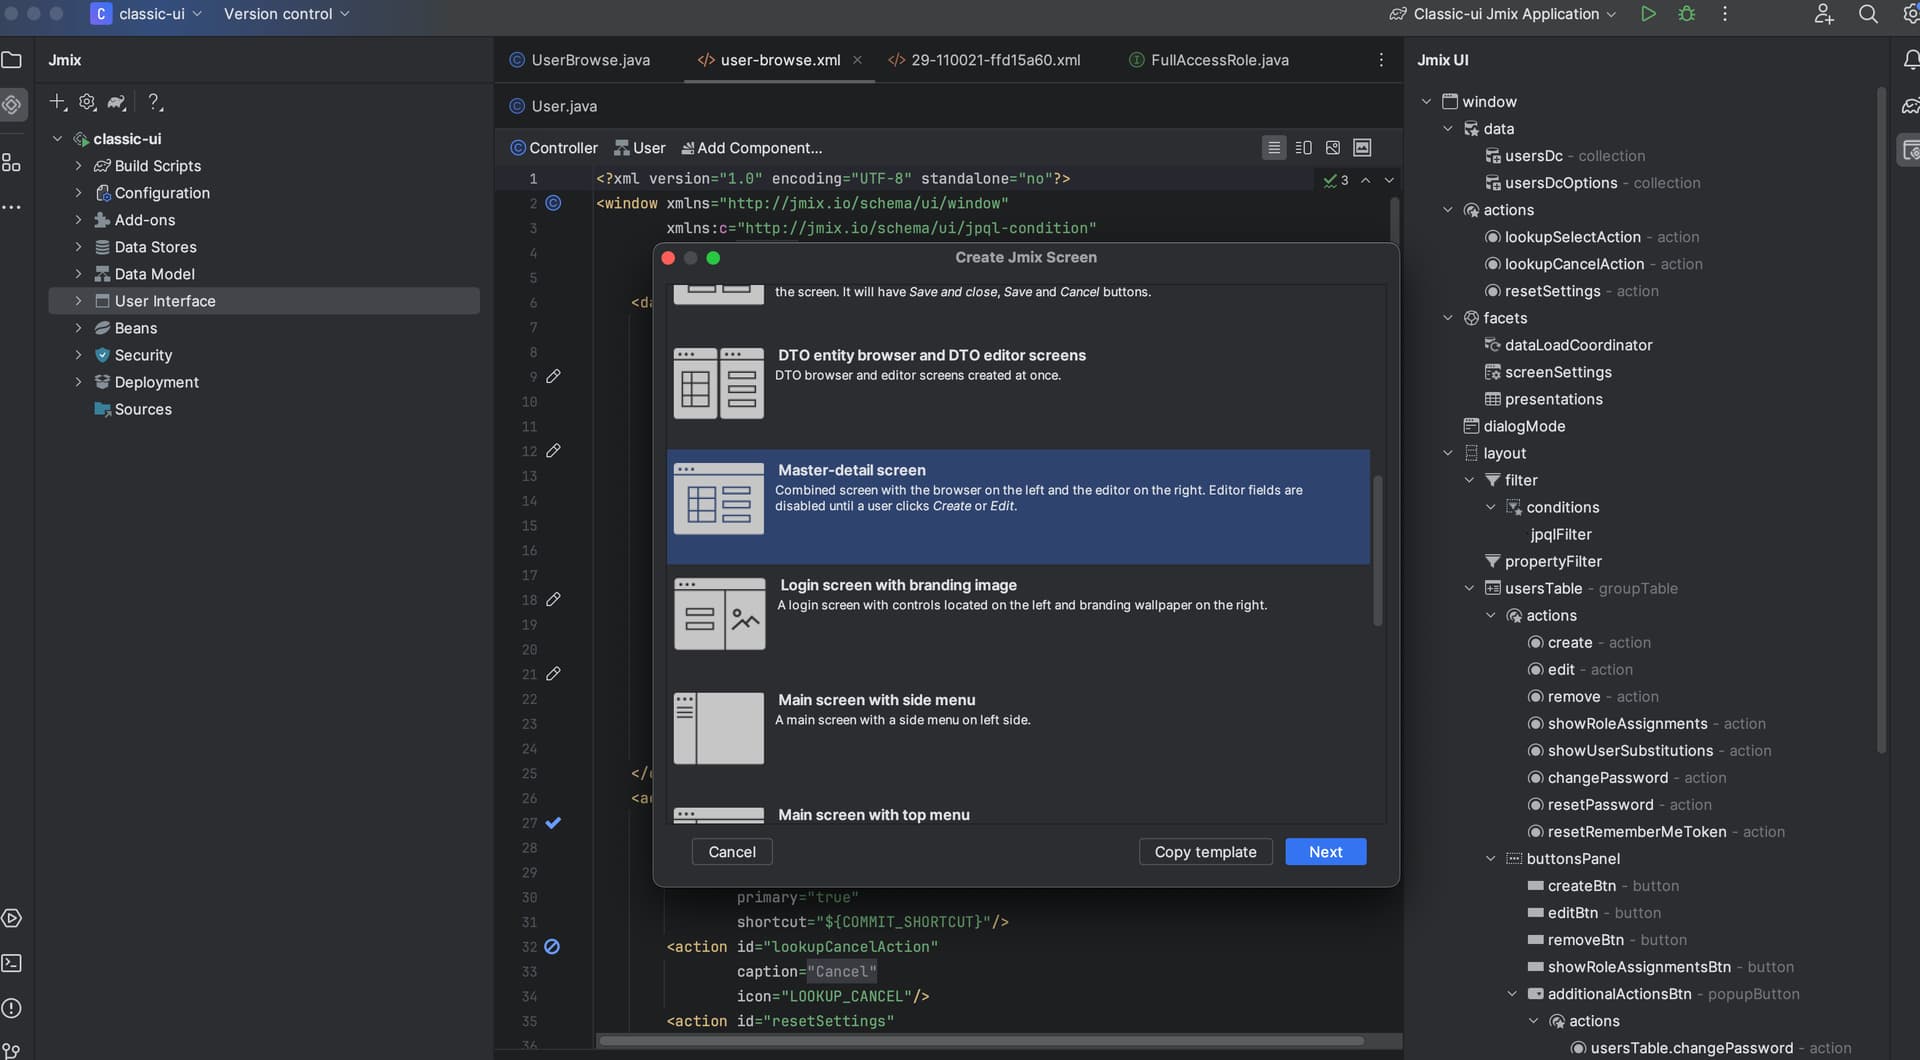Click inspection widget showing 3 typos
Screen dimensions: 1920x1060
tap(1336, 180)
